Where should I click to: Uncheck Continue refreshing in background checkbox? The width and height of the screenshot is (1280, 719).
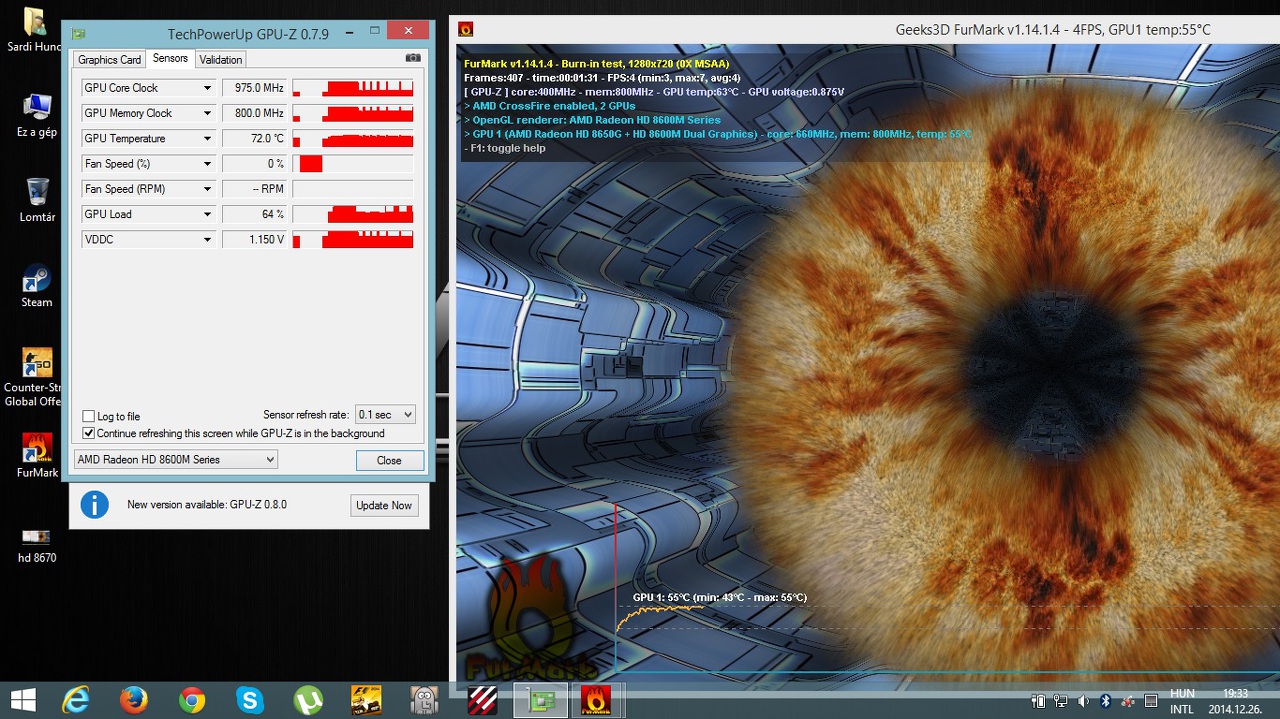pos(89,433)
